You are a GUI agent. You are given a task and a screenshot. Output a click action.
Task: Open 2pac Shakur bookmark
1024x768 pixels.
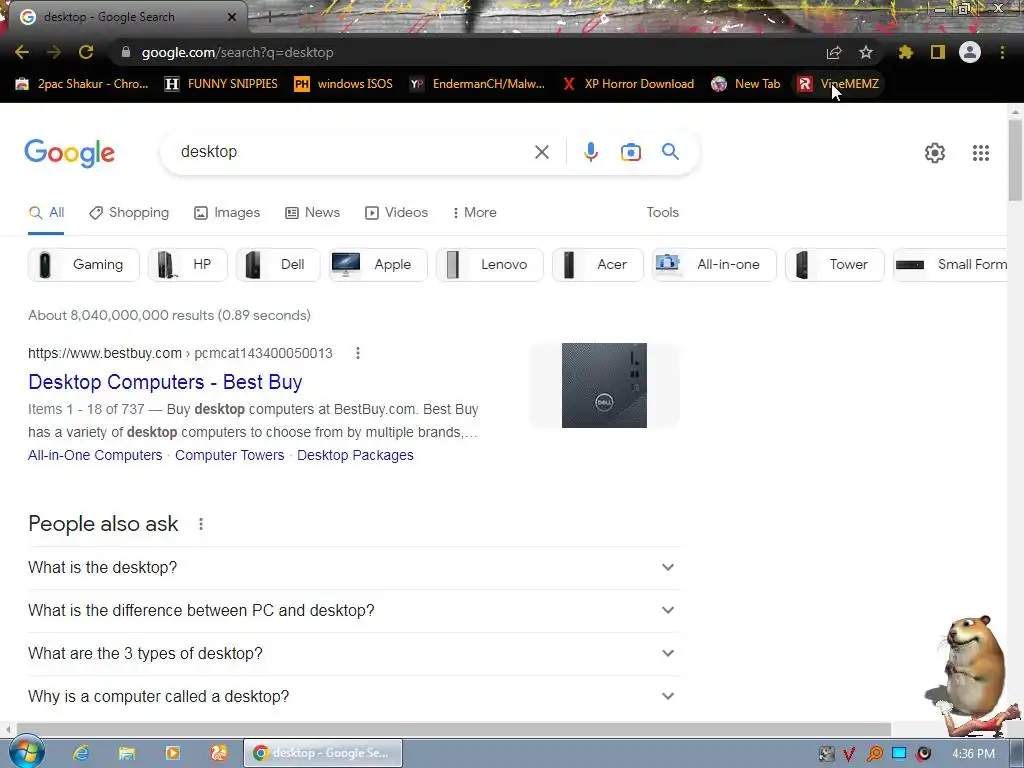82,84
